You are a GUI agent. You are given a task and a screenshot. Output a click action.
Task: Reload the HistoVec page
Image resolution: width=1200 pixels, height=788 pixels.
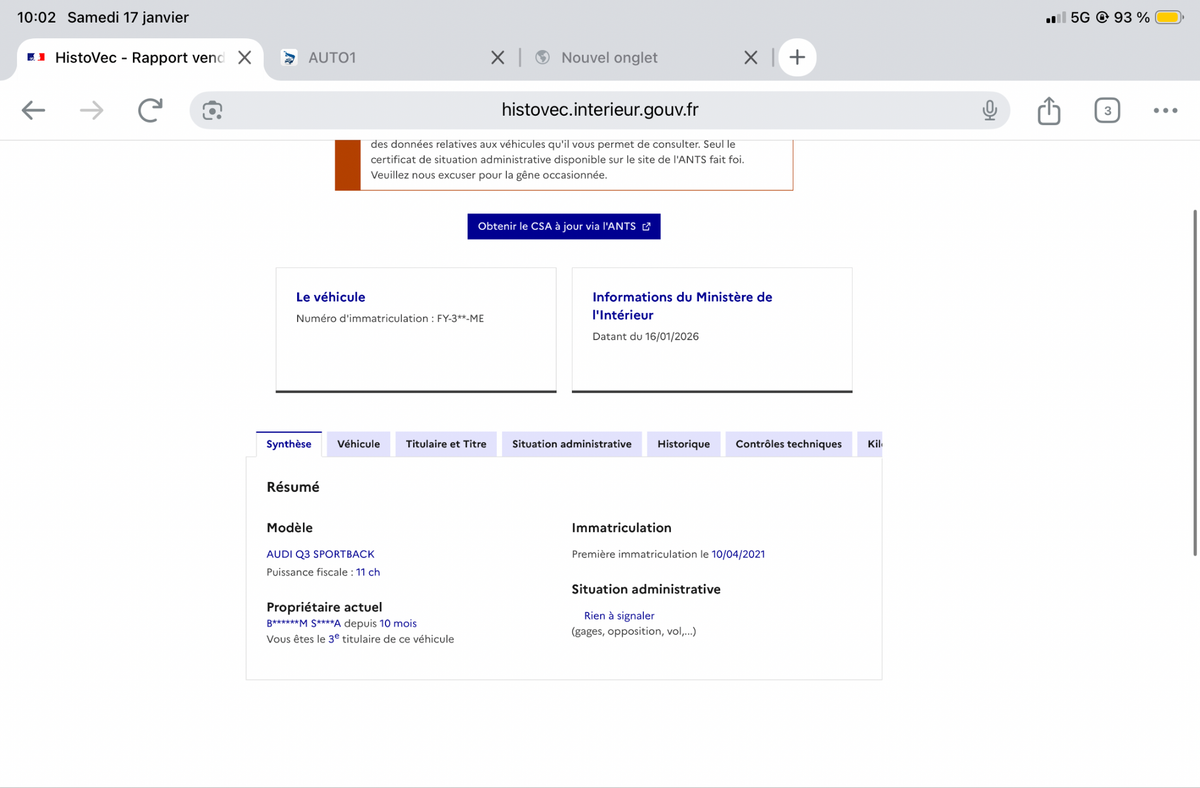pos(150,111)
